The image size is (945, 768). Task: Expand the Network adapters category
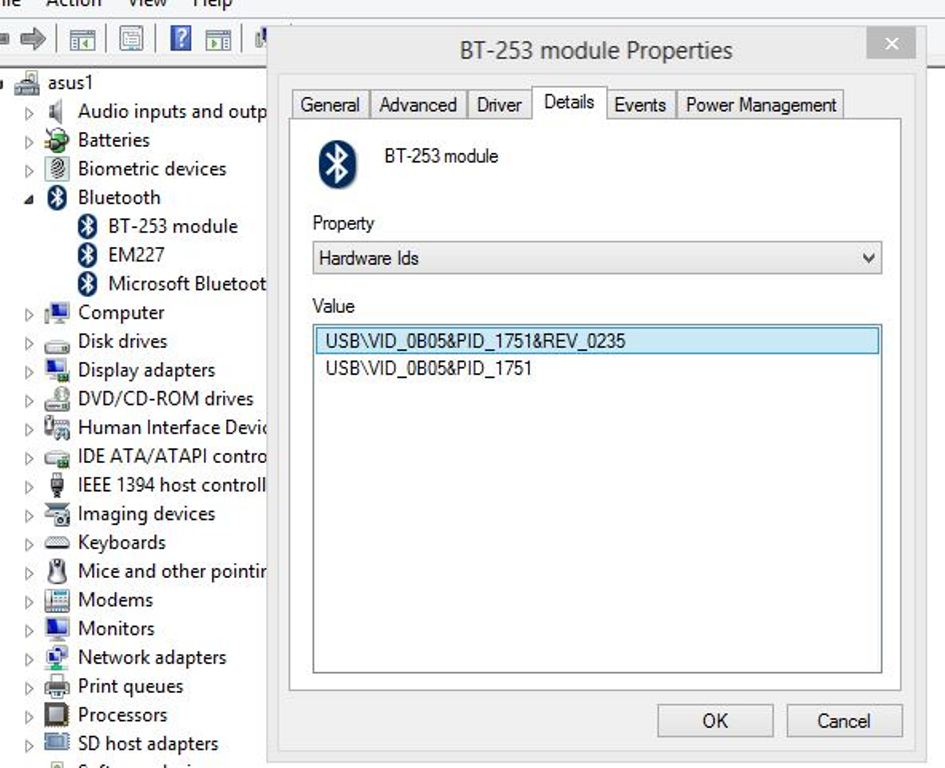[29, 658]
